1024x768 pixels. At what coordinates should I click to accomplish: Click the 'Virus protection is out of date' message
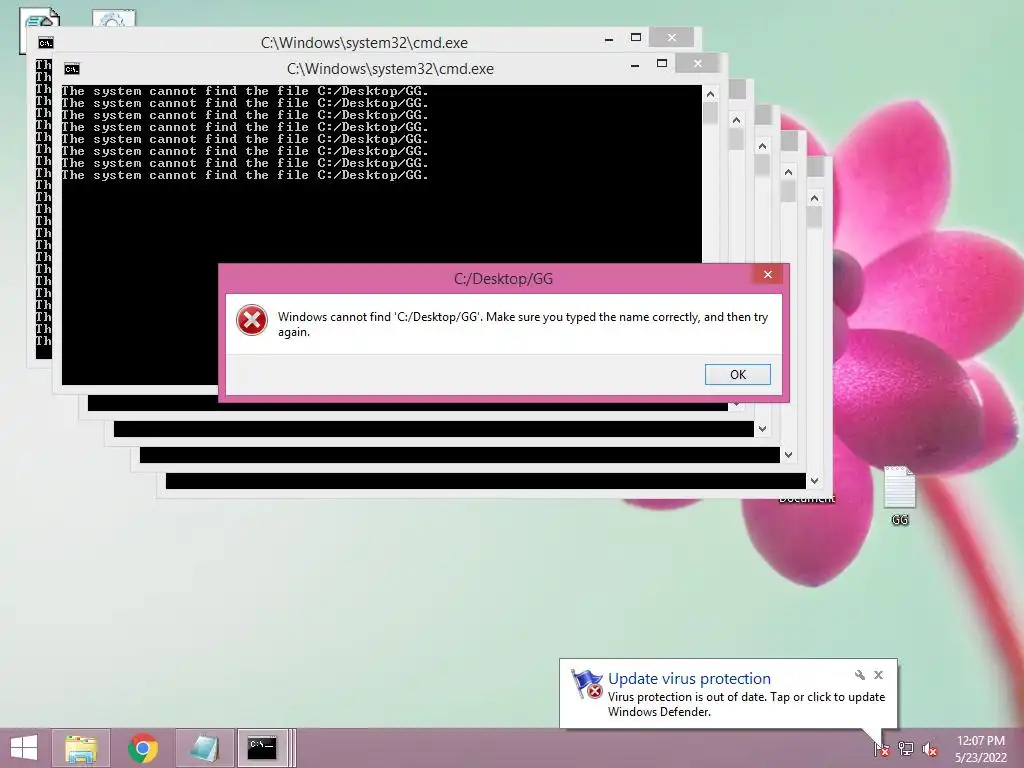(746, 704)
